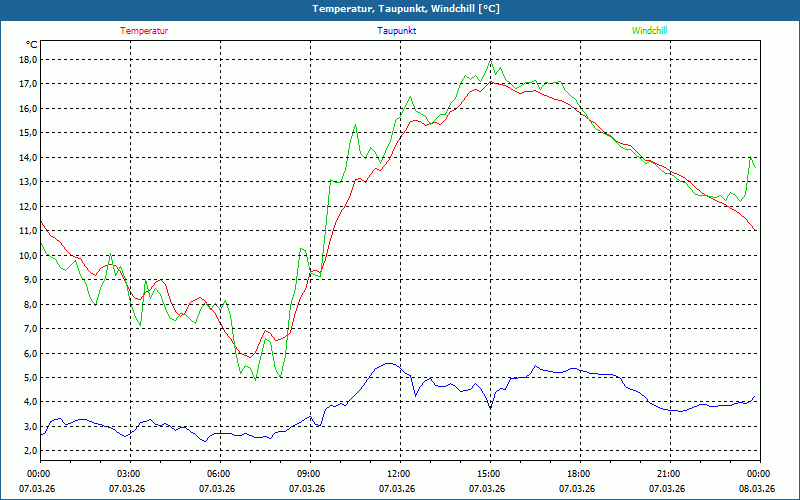
Task: Click the 12:00 time axis marker
Action: (399, 474)
